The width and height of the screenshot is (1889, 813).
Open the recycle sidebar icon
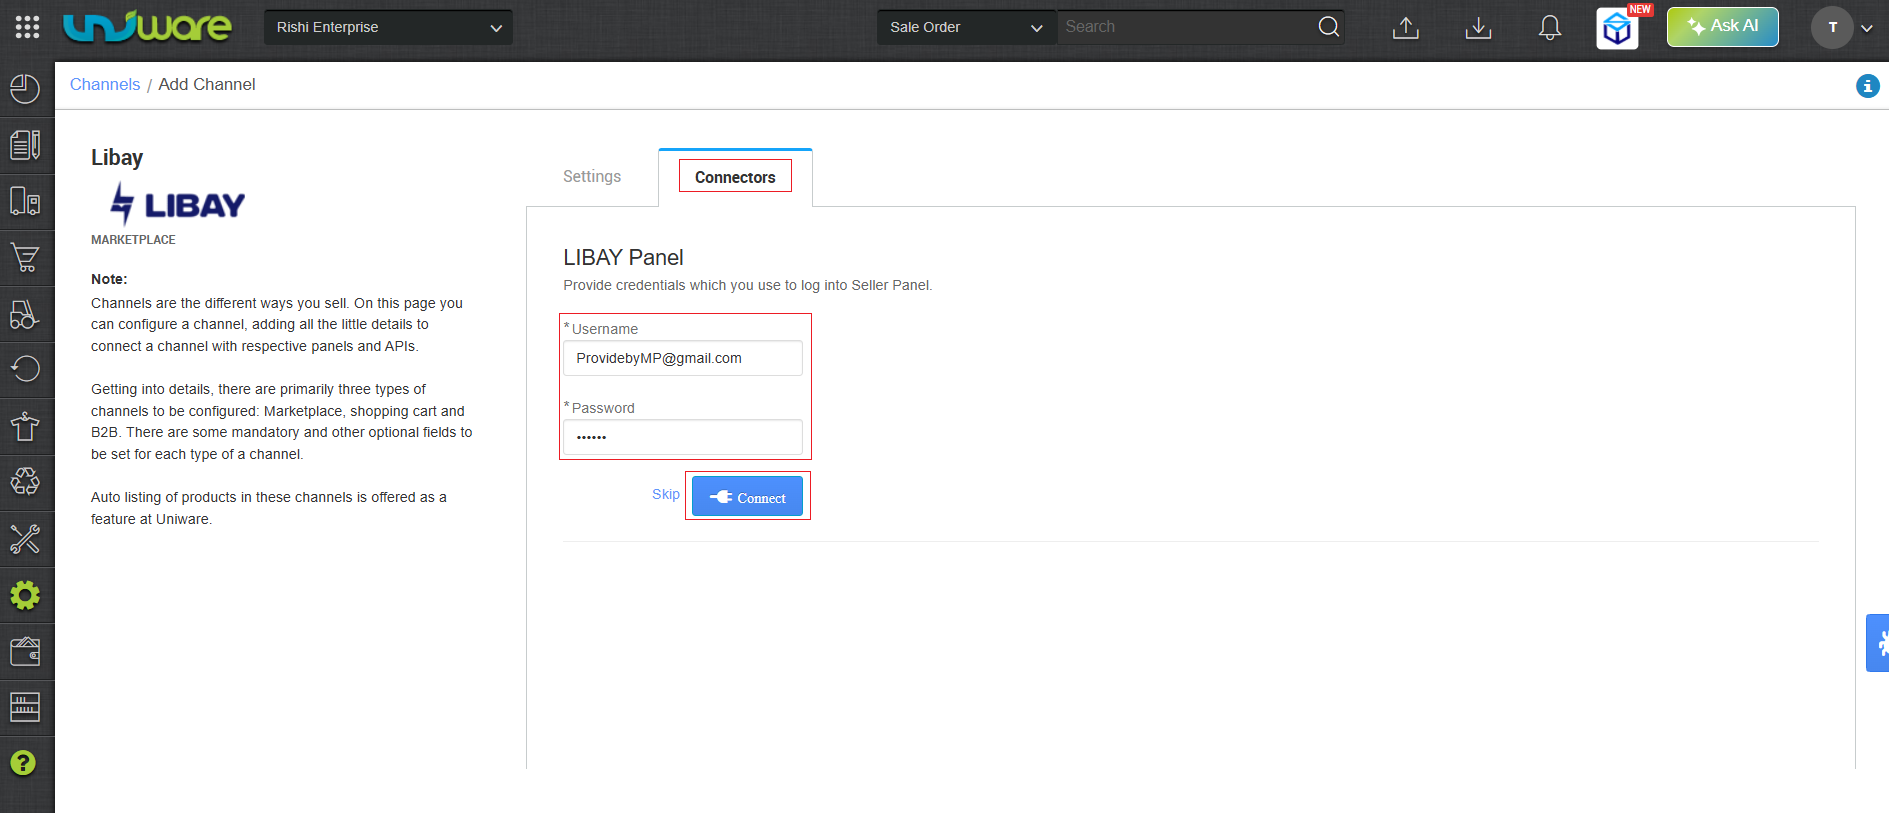[x=25, y=482]
